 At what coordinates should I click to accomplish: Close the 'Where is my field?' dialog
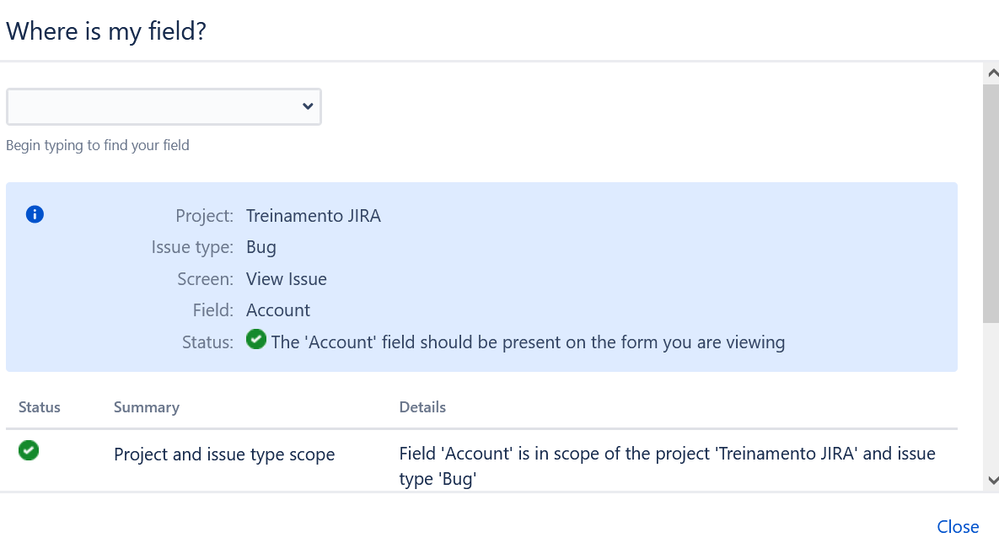pyautogui.click(x=957, y=527)
